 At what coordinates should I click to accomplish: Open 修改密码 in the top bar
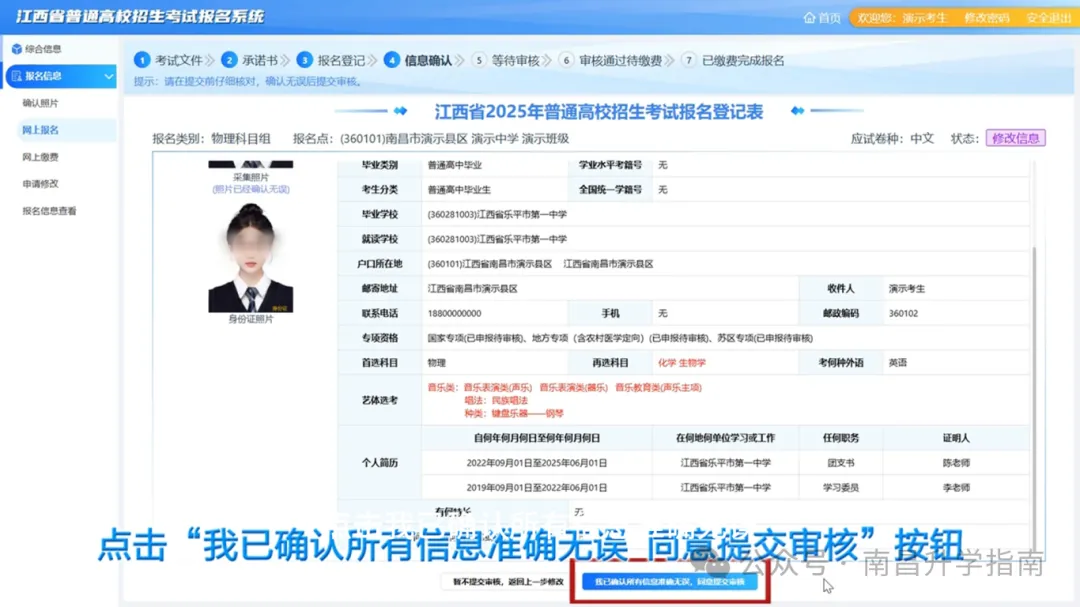coord(986,18)
